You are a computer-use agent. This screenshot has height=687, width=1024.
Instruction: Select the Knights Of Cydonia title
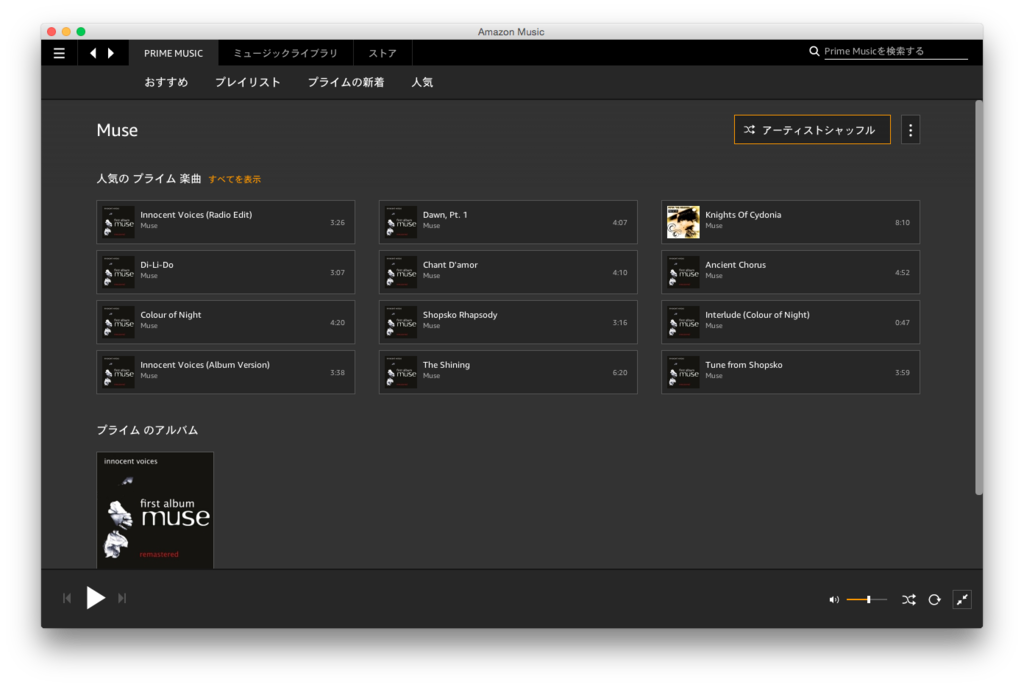click(x=743, y=215)
